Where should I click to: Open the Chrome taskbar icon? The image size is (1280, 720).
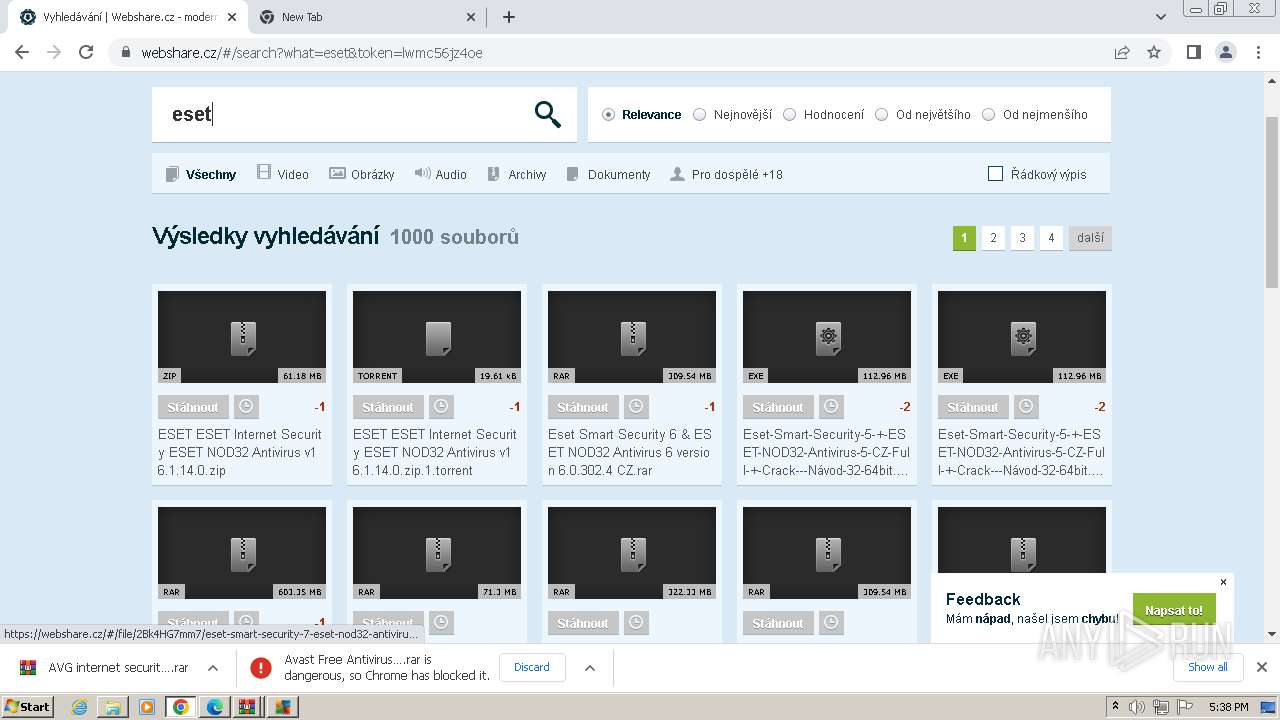pos(180,707)
